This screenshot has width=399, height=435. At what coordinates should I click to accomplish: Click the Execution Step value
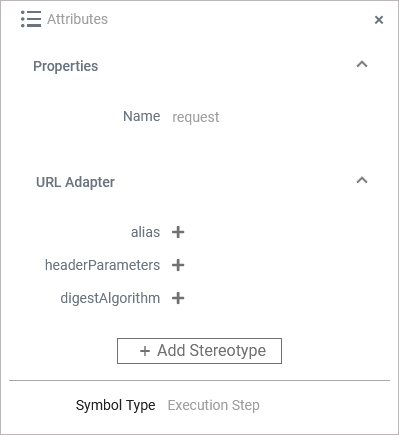[x=214, y=405]
